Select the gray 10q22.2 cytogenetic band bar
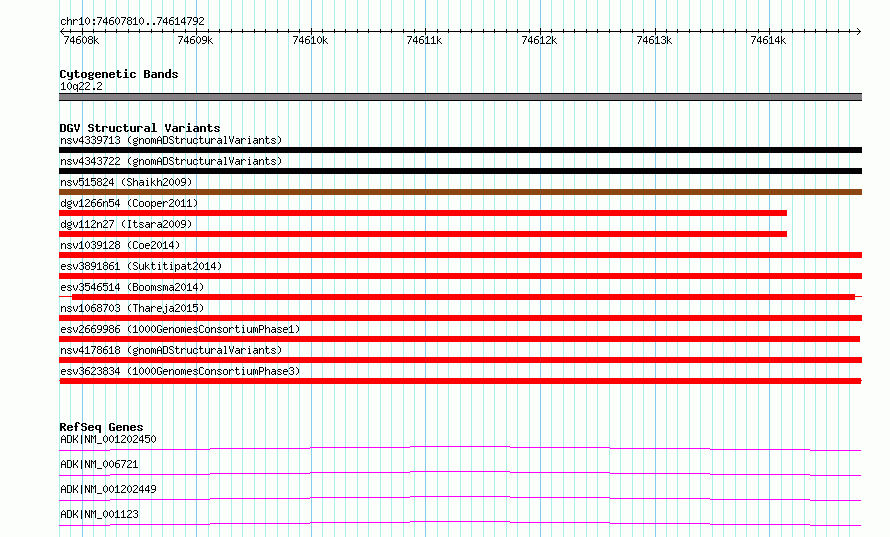The image size is (890, 537). pyautogui.click(x=460, y=97)
